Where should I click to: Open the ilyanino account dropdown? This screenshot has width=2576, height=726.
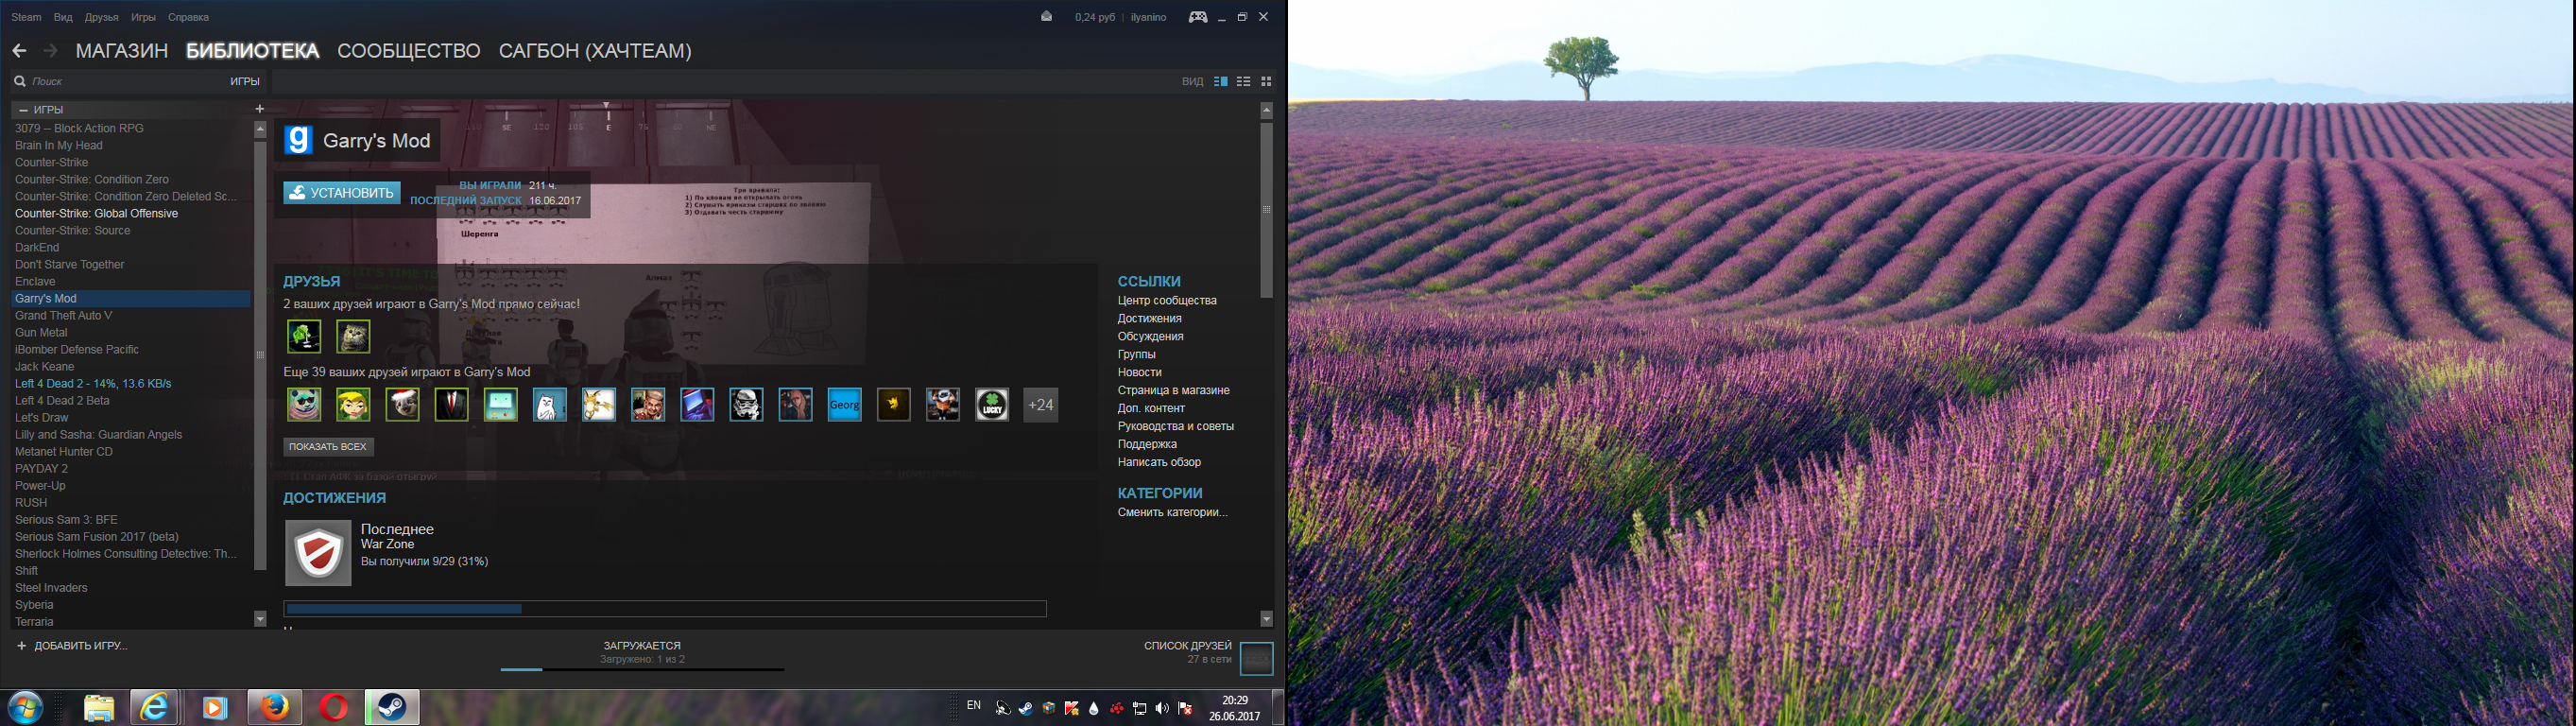(1148, 17)
